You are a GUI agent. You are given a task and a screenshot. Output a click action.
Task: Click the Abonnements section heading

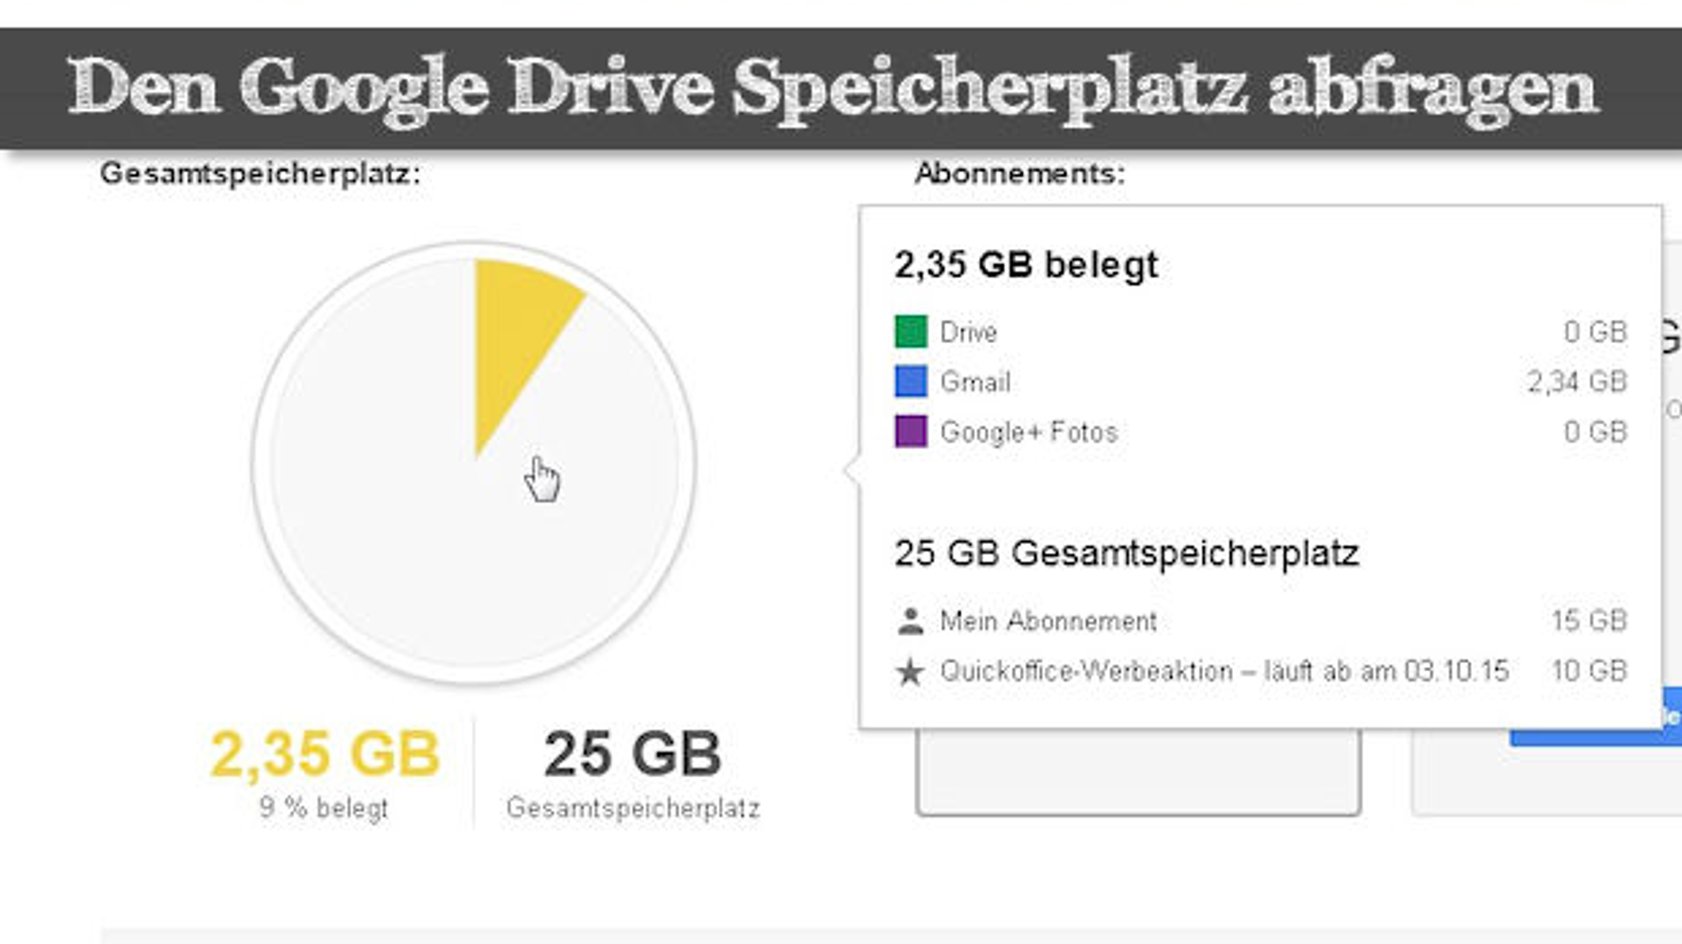pos(1020,173)
